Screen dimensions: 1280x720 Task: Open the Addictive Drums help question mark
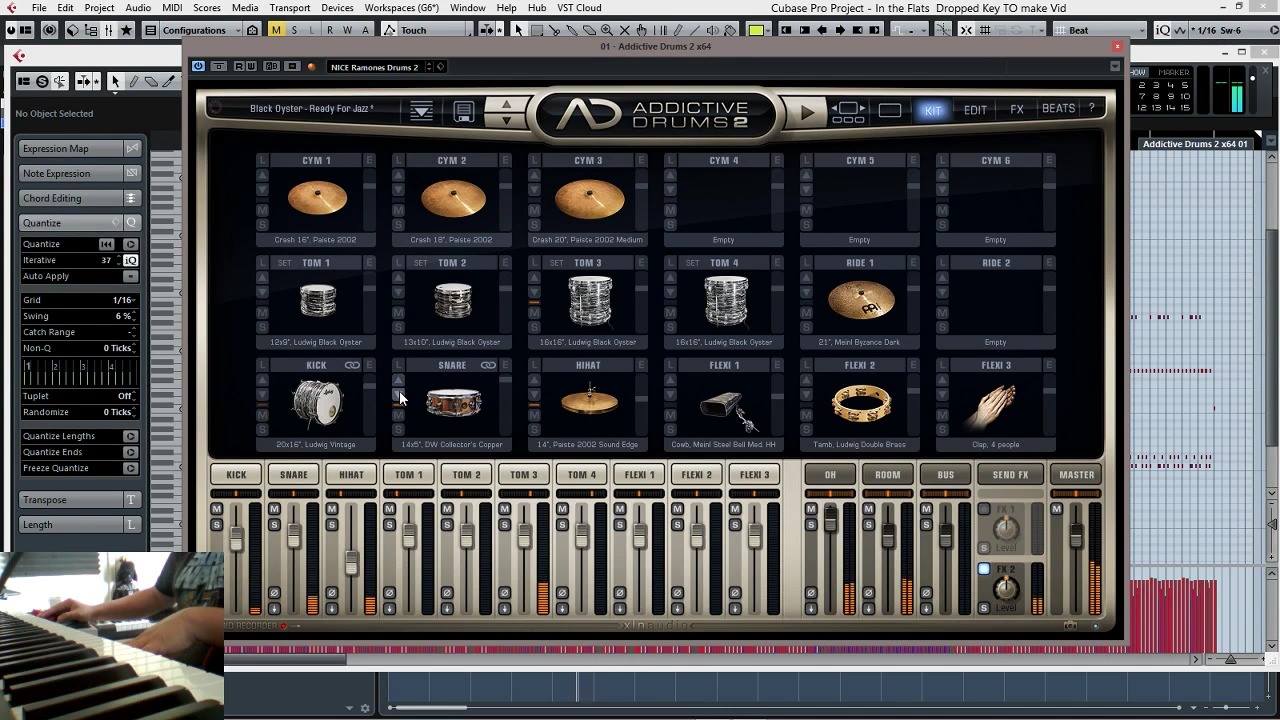(x=1091, y=108)
